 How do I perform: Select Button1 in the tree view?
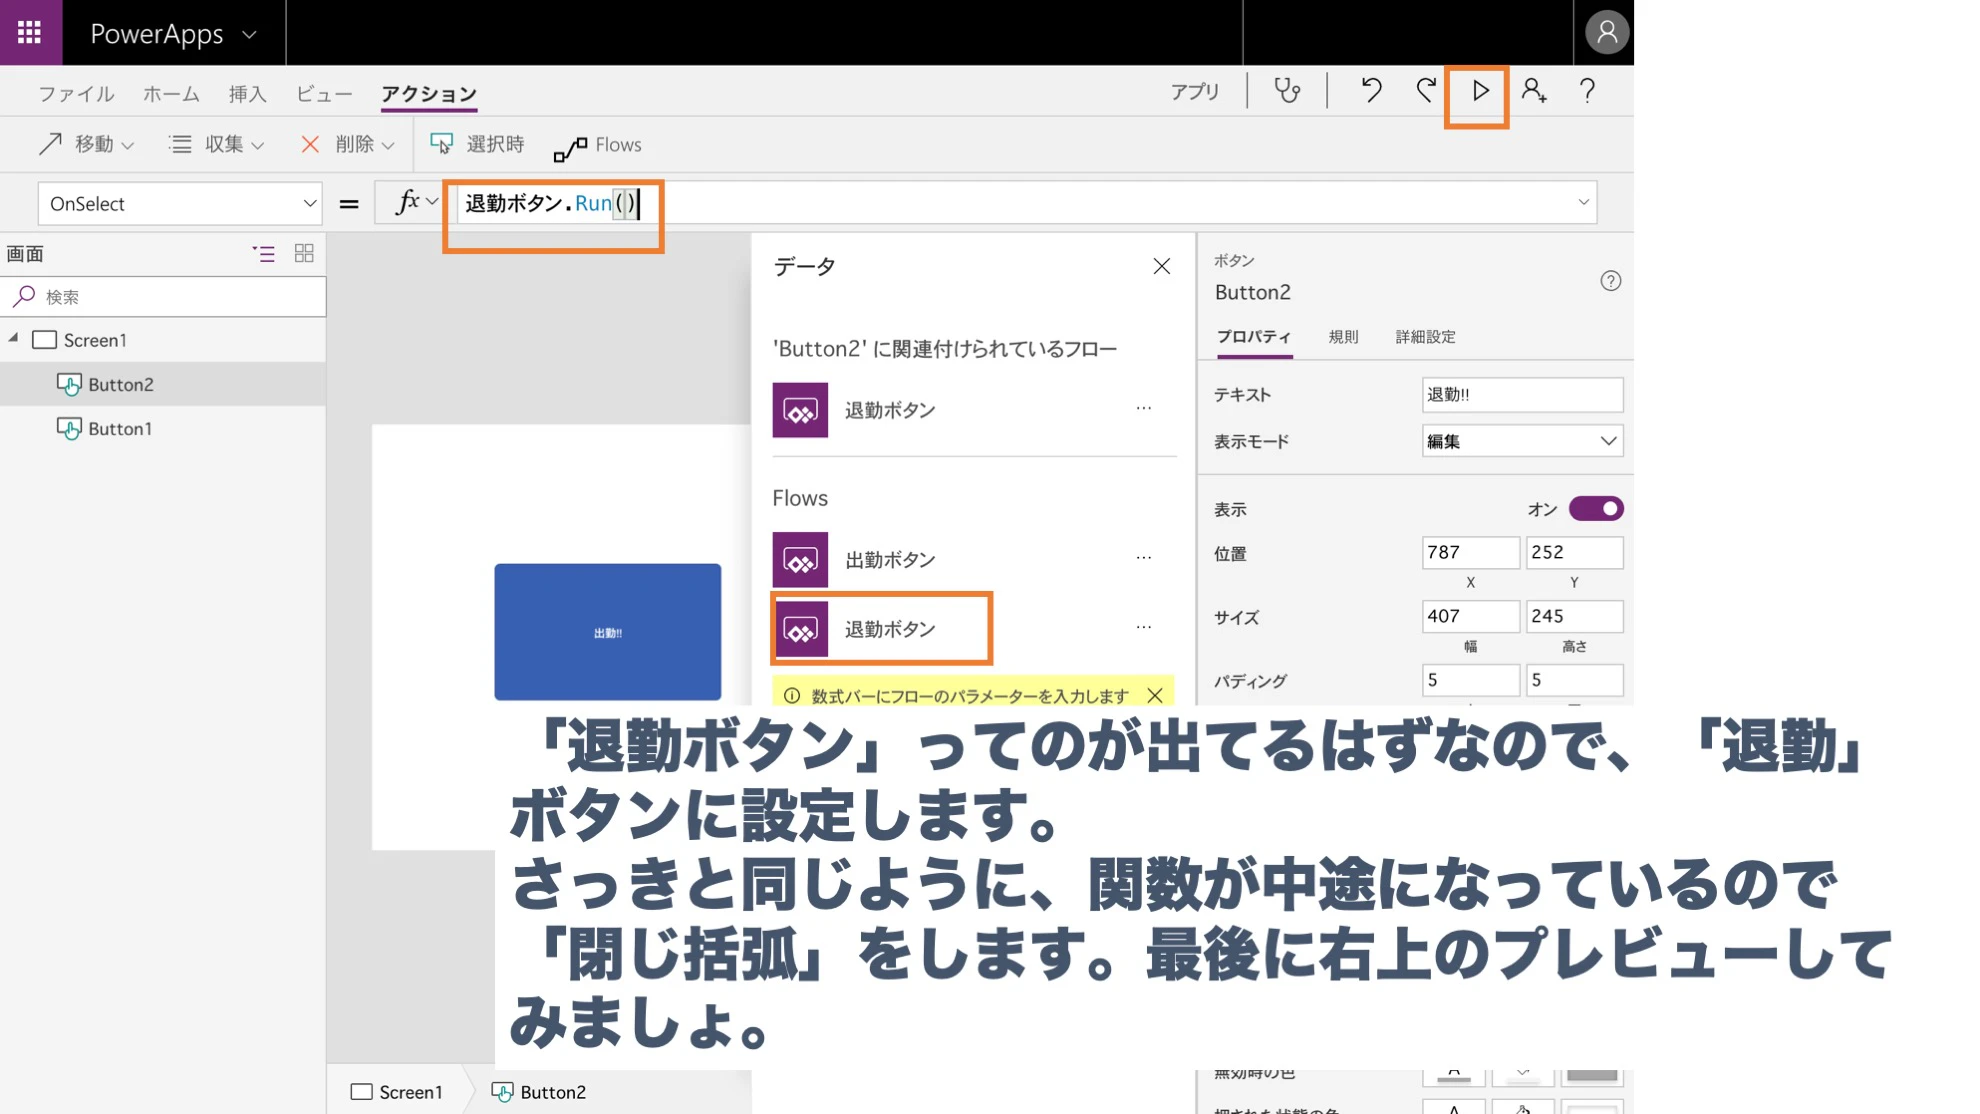(x=163, y=428)
